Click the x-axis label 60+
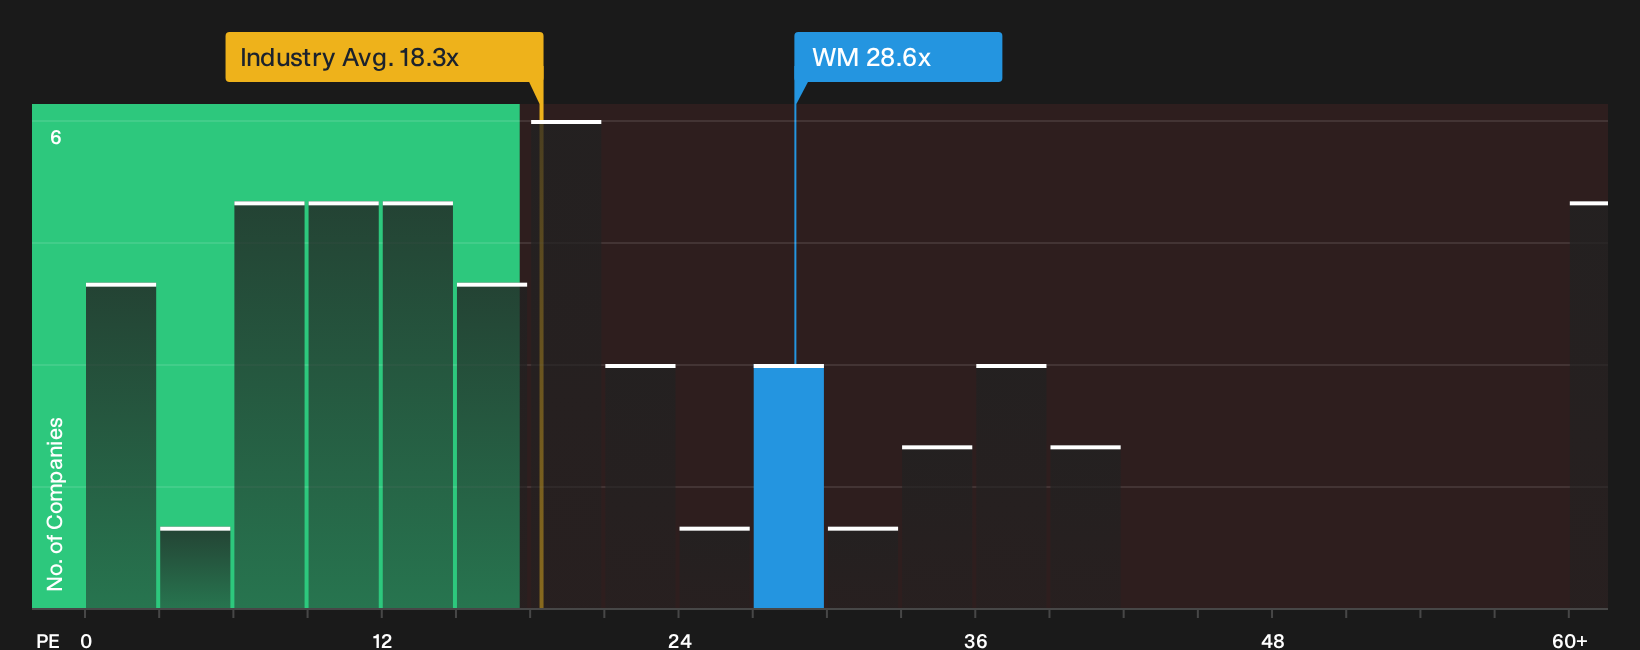This screenshot has width=1640, height=650. pos(1570,640)
